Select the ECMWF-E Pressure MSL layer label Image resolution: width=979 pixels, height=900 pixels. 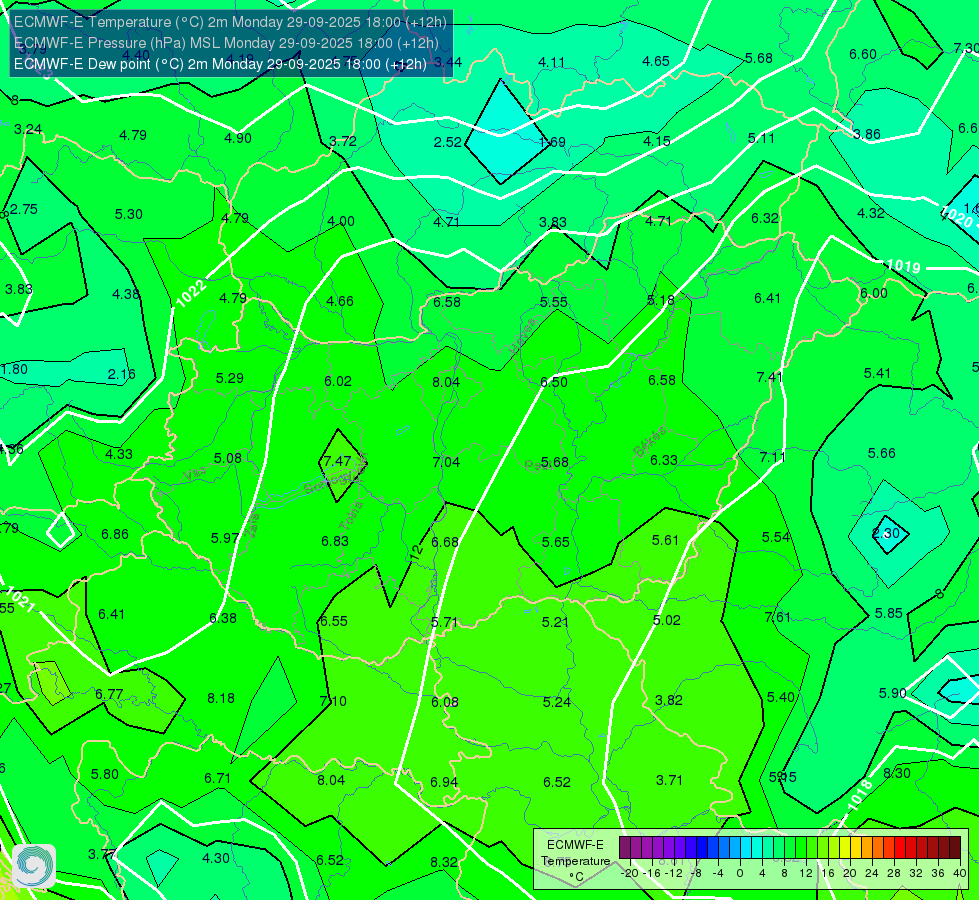[226, 43]
